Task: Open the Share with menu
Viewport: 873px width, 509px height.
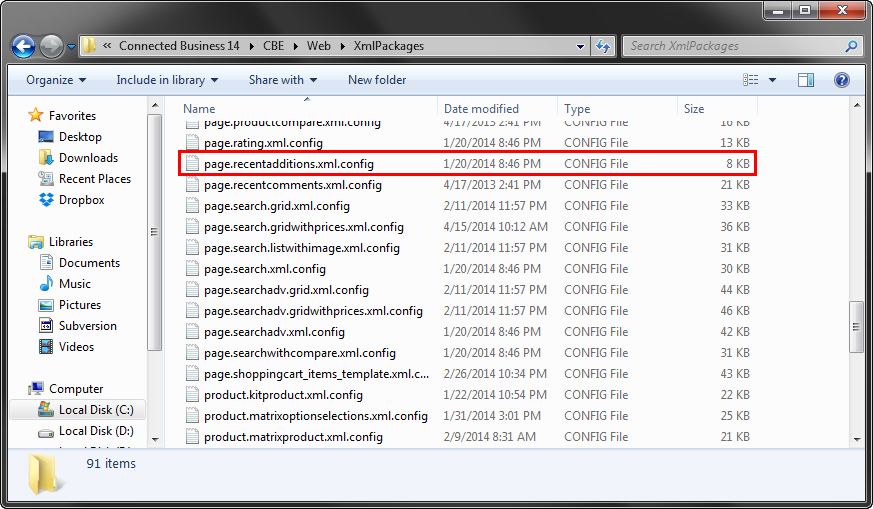Action: pyautogui.click(x=283, y=80)
